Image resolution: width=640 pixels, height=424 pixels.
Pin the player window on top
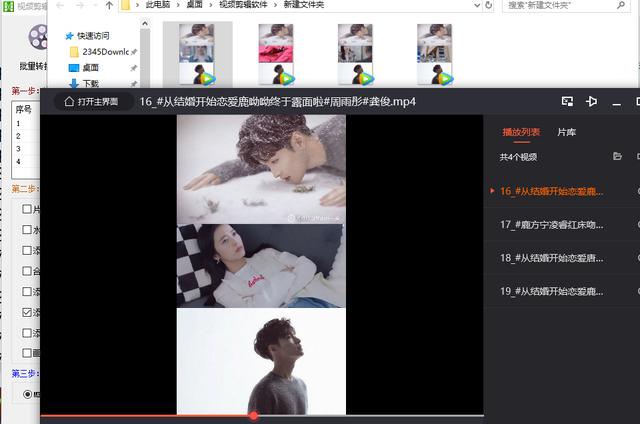pos(591,101)
